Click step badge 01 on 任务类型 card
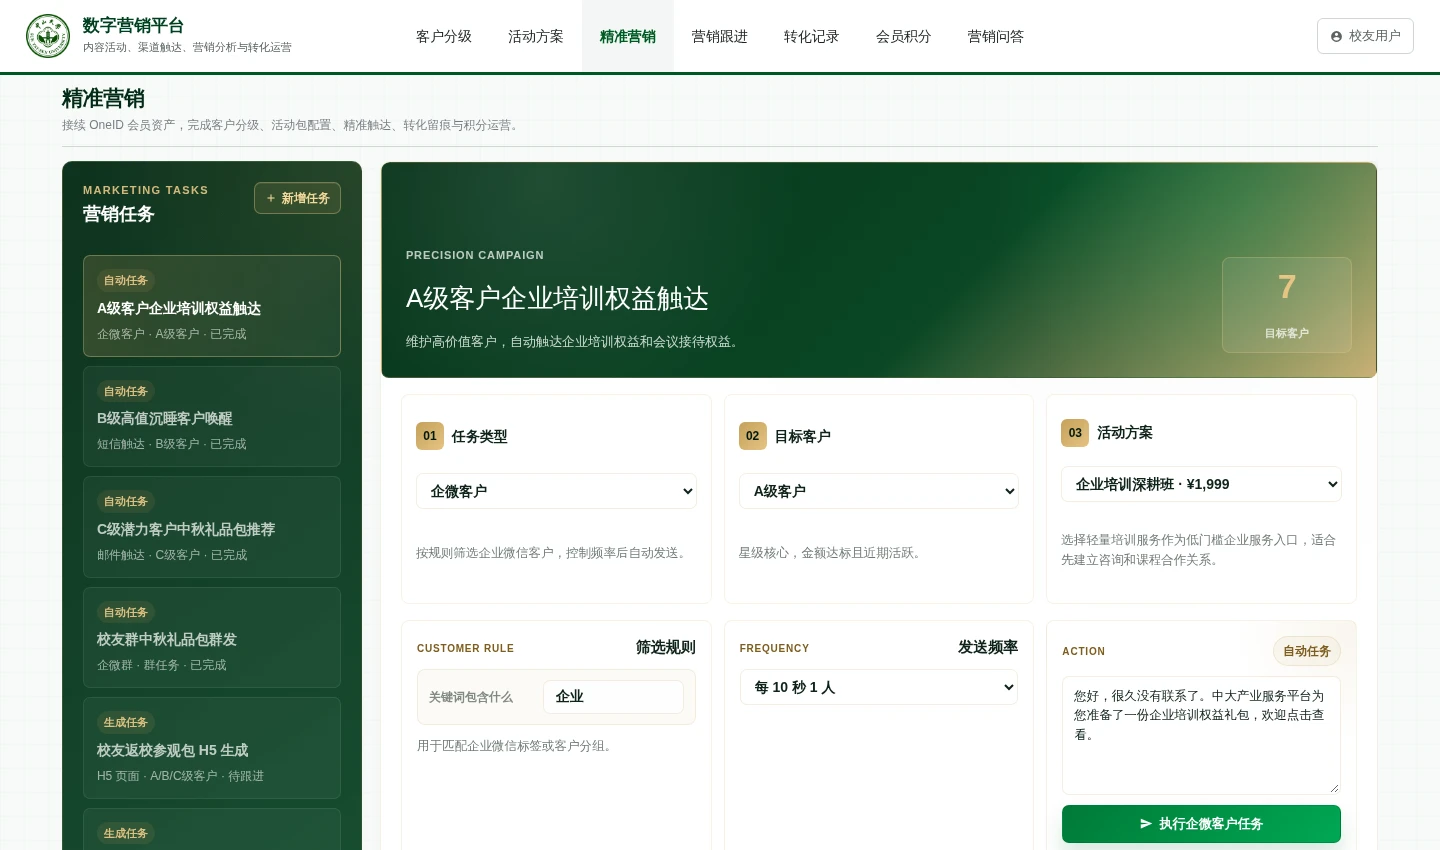This screenshot has width=1440, height=850. (430, 436)
